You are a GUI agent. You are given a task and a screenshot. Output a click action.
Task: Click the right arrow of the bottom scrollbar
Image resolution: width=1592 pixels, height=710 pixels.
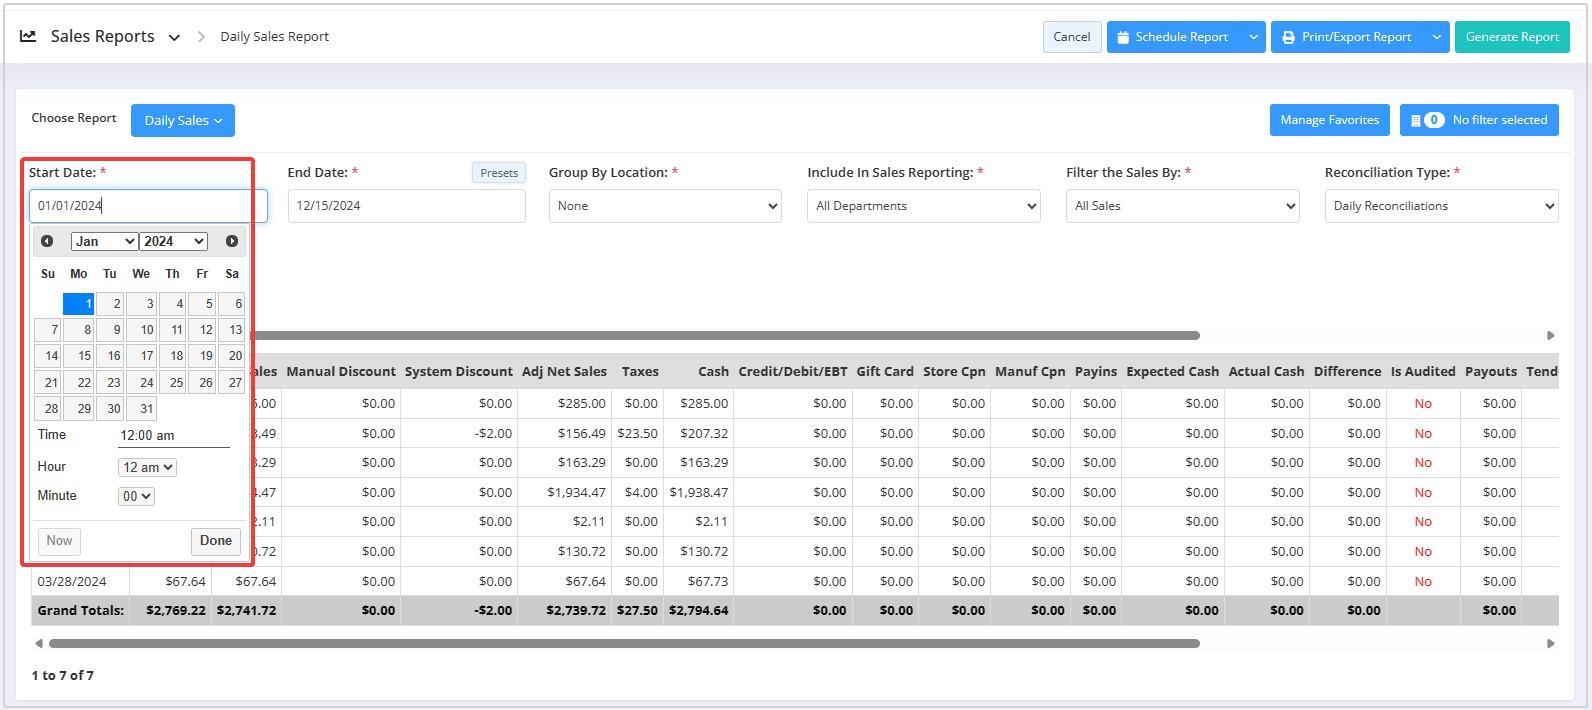pos(1550,643)
